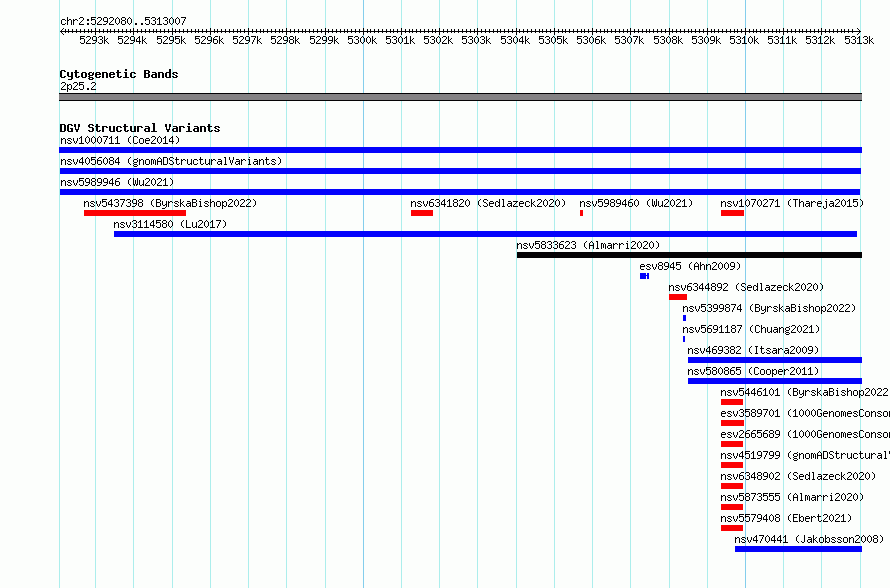The width and height of the screenshot is (890, 588).
Task: Click the 5293k ruler position
Action: click(94, 40)
